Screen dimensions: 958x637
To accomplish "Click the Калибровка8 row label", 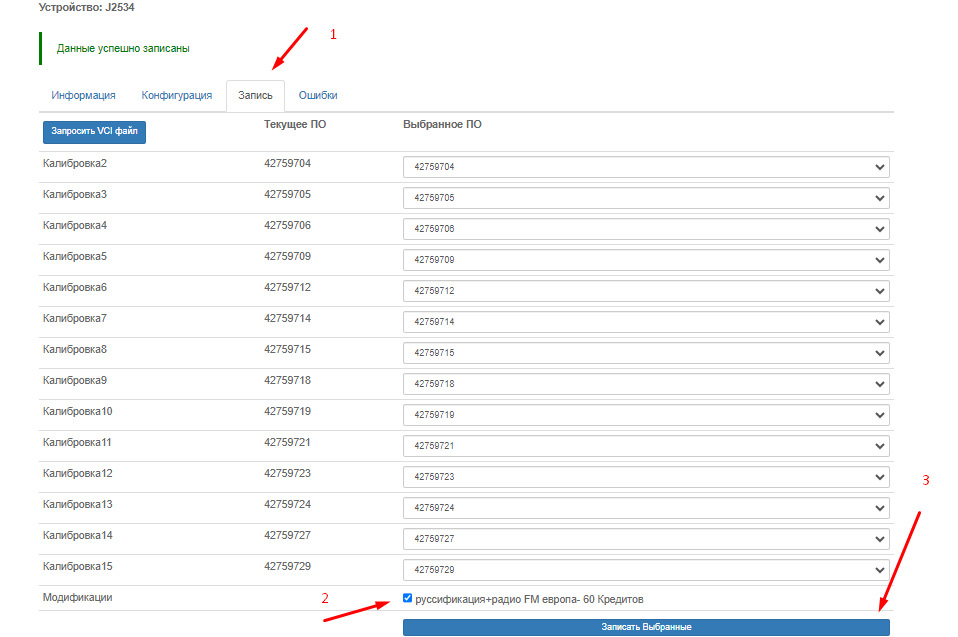I will tap(75, 350).
